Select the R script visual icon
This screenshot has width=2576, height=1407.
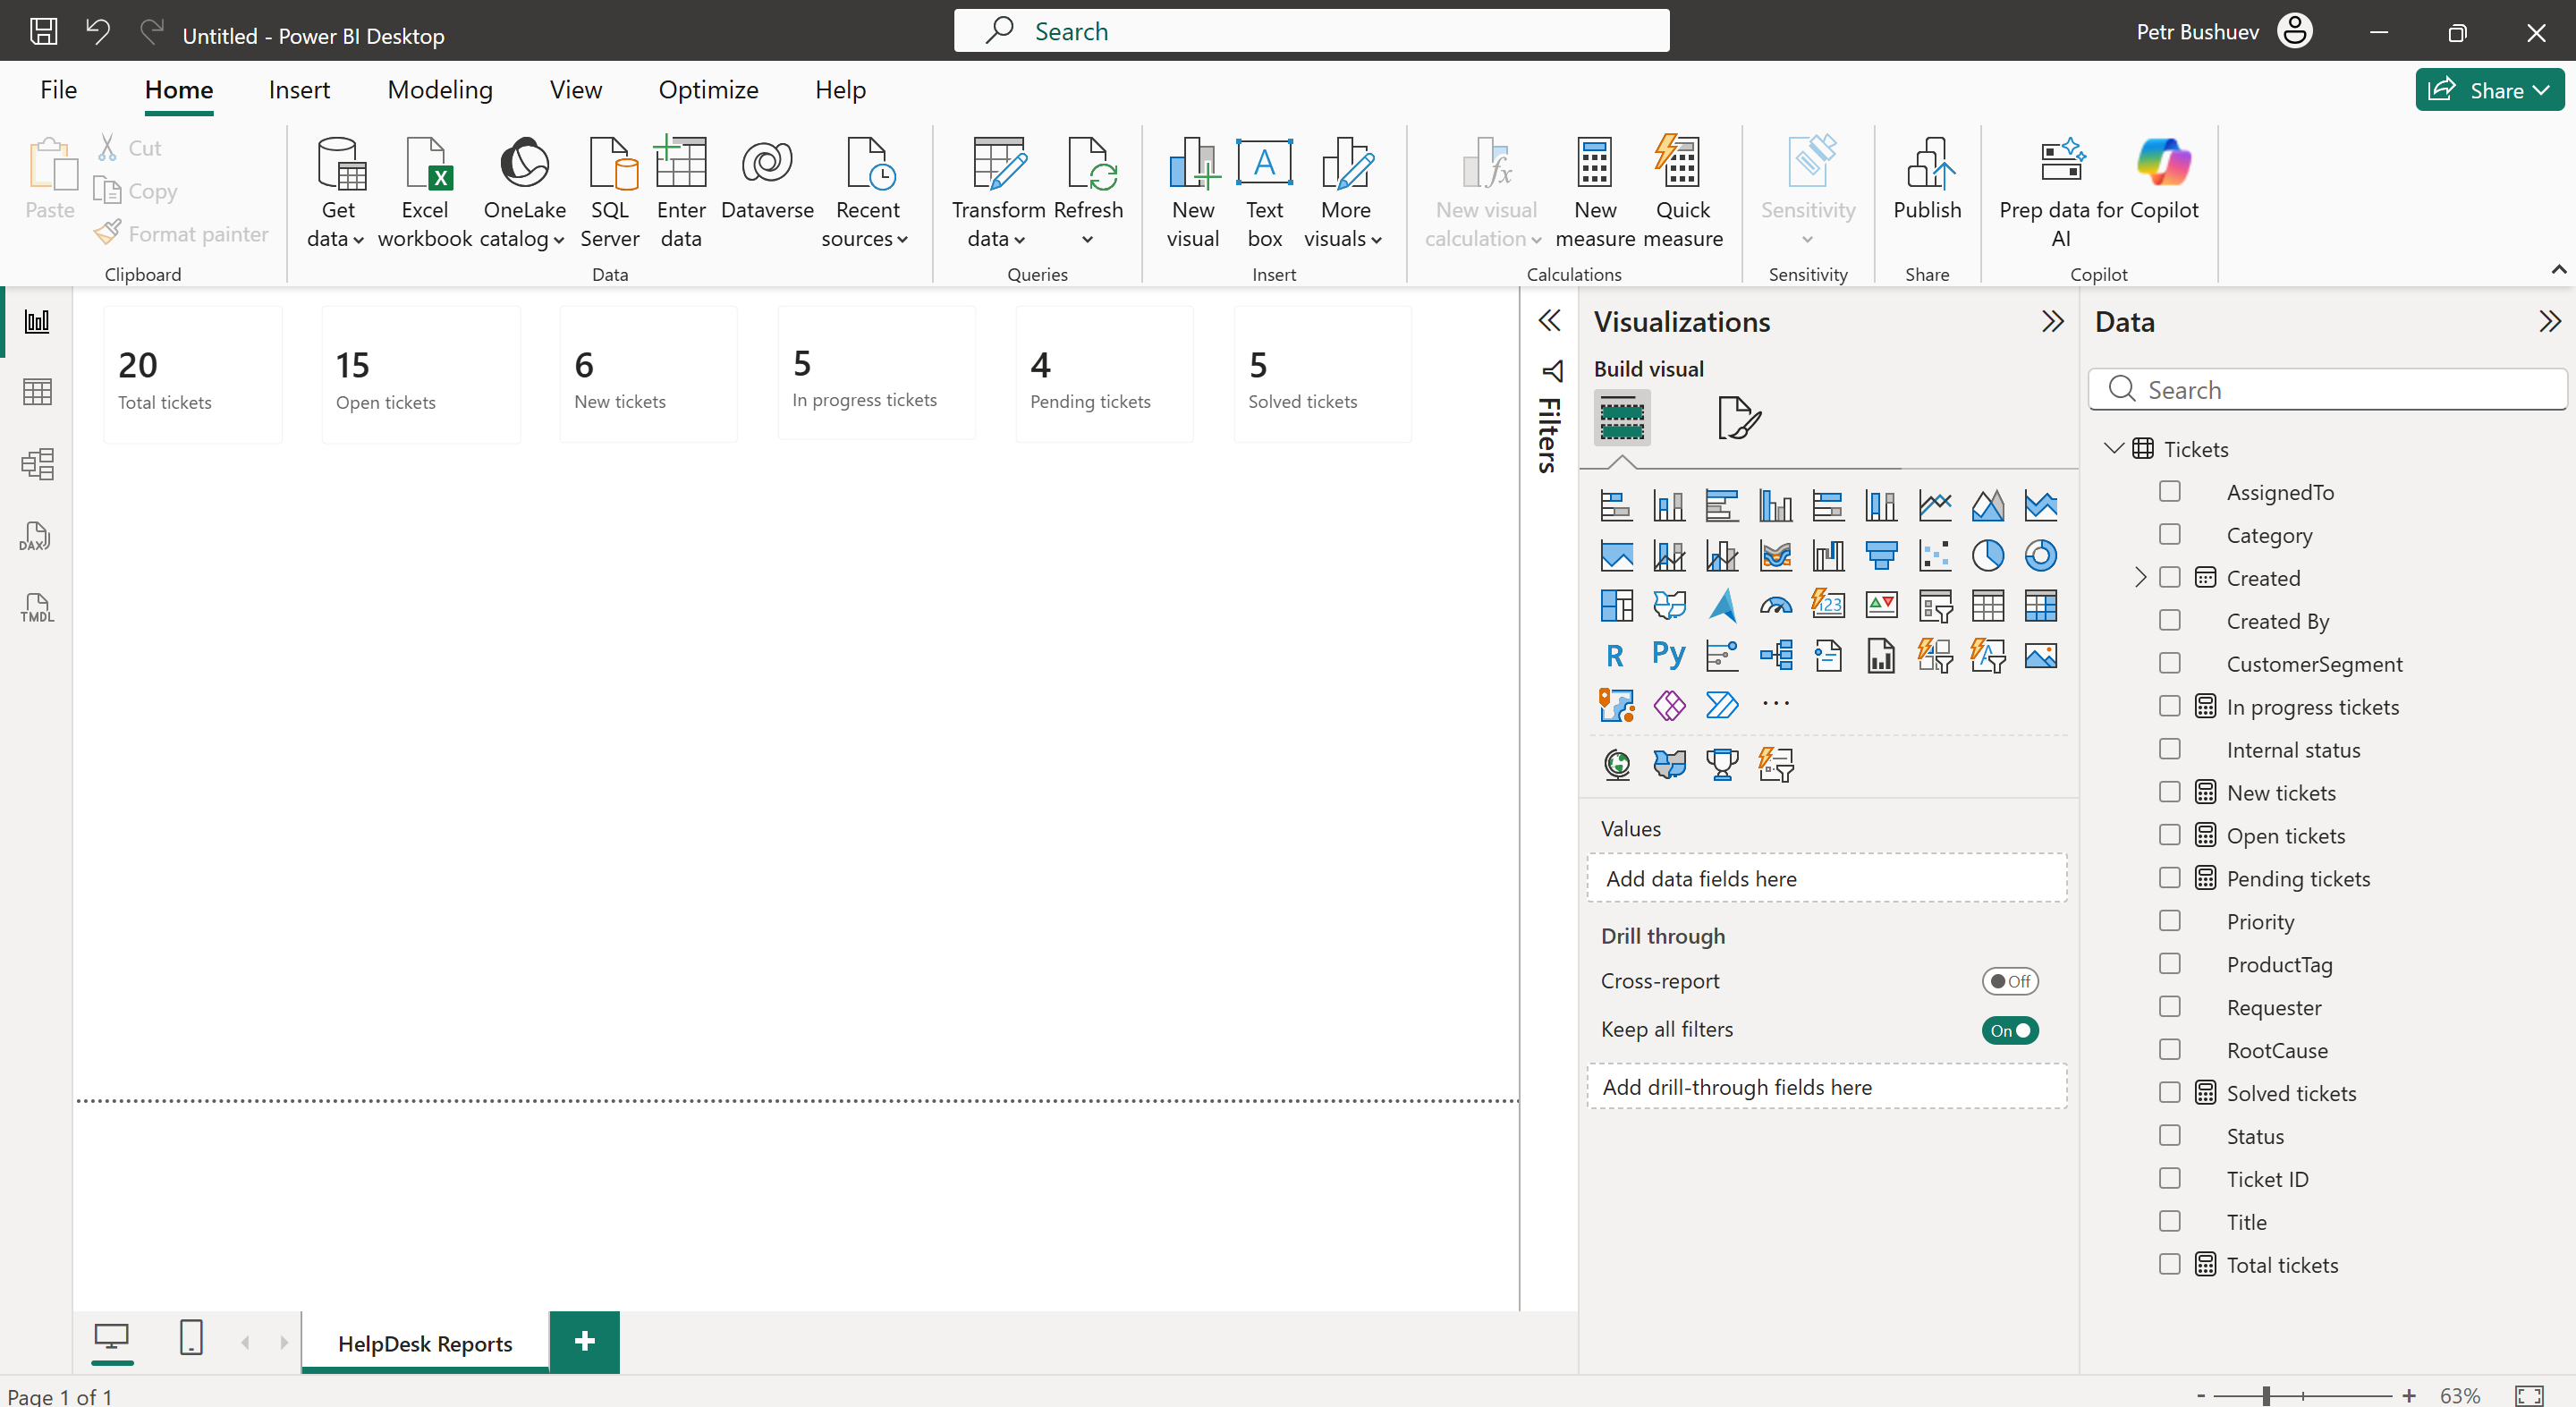coord(1616,655)
